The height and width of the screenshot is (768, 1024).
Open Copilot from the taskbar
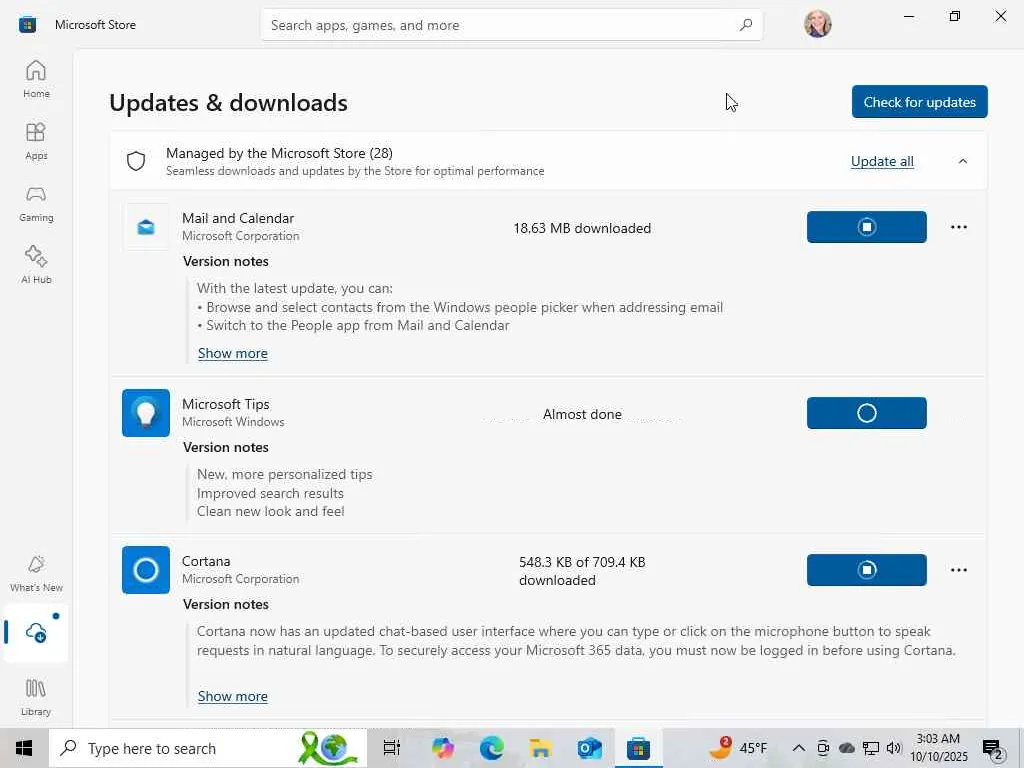pos(442,748)
